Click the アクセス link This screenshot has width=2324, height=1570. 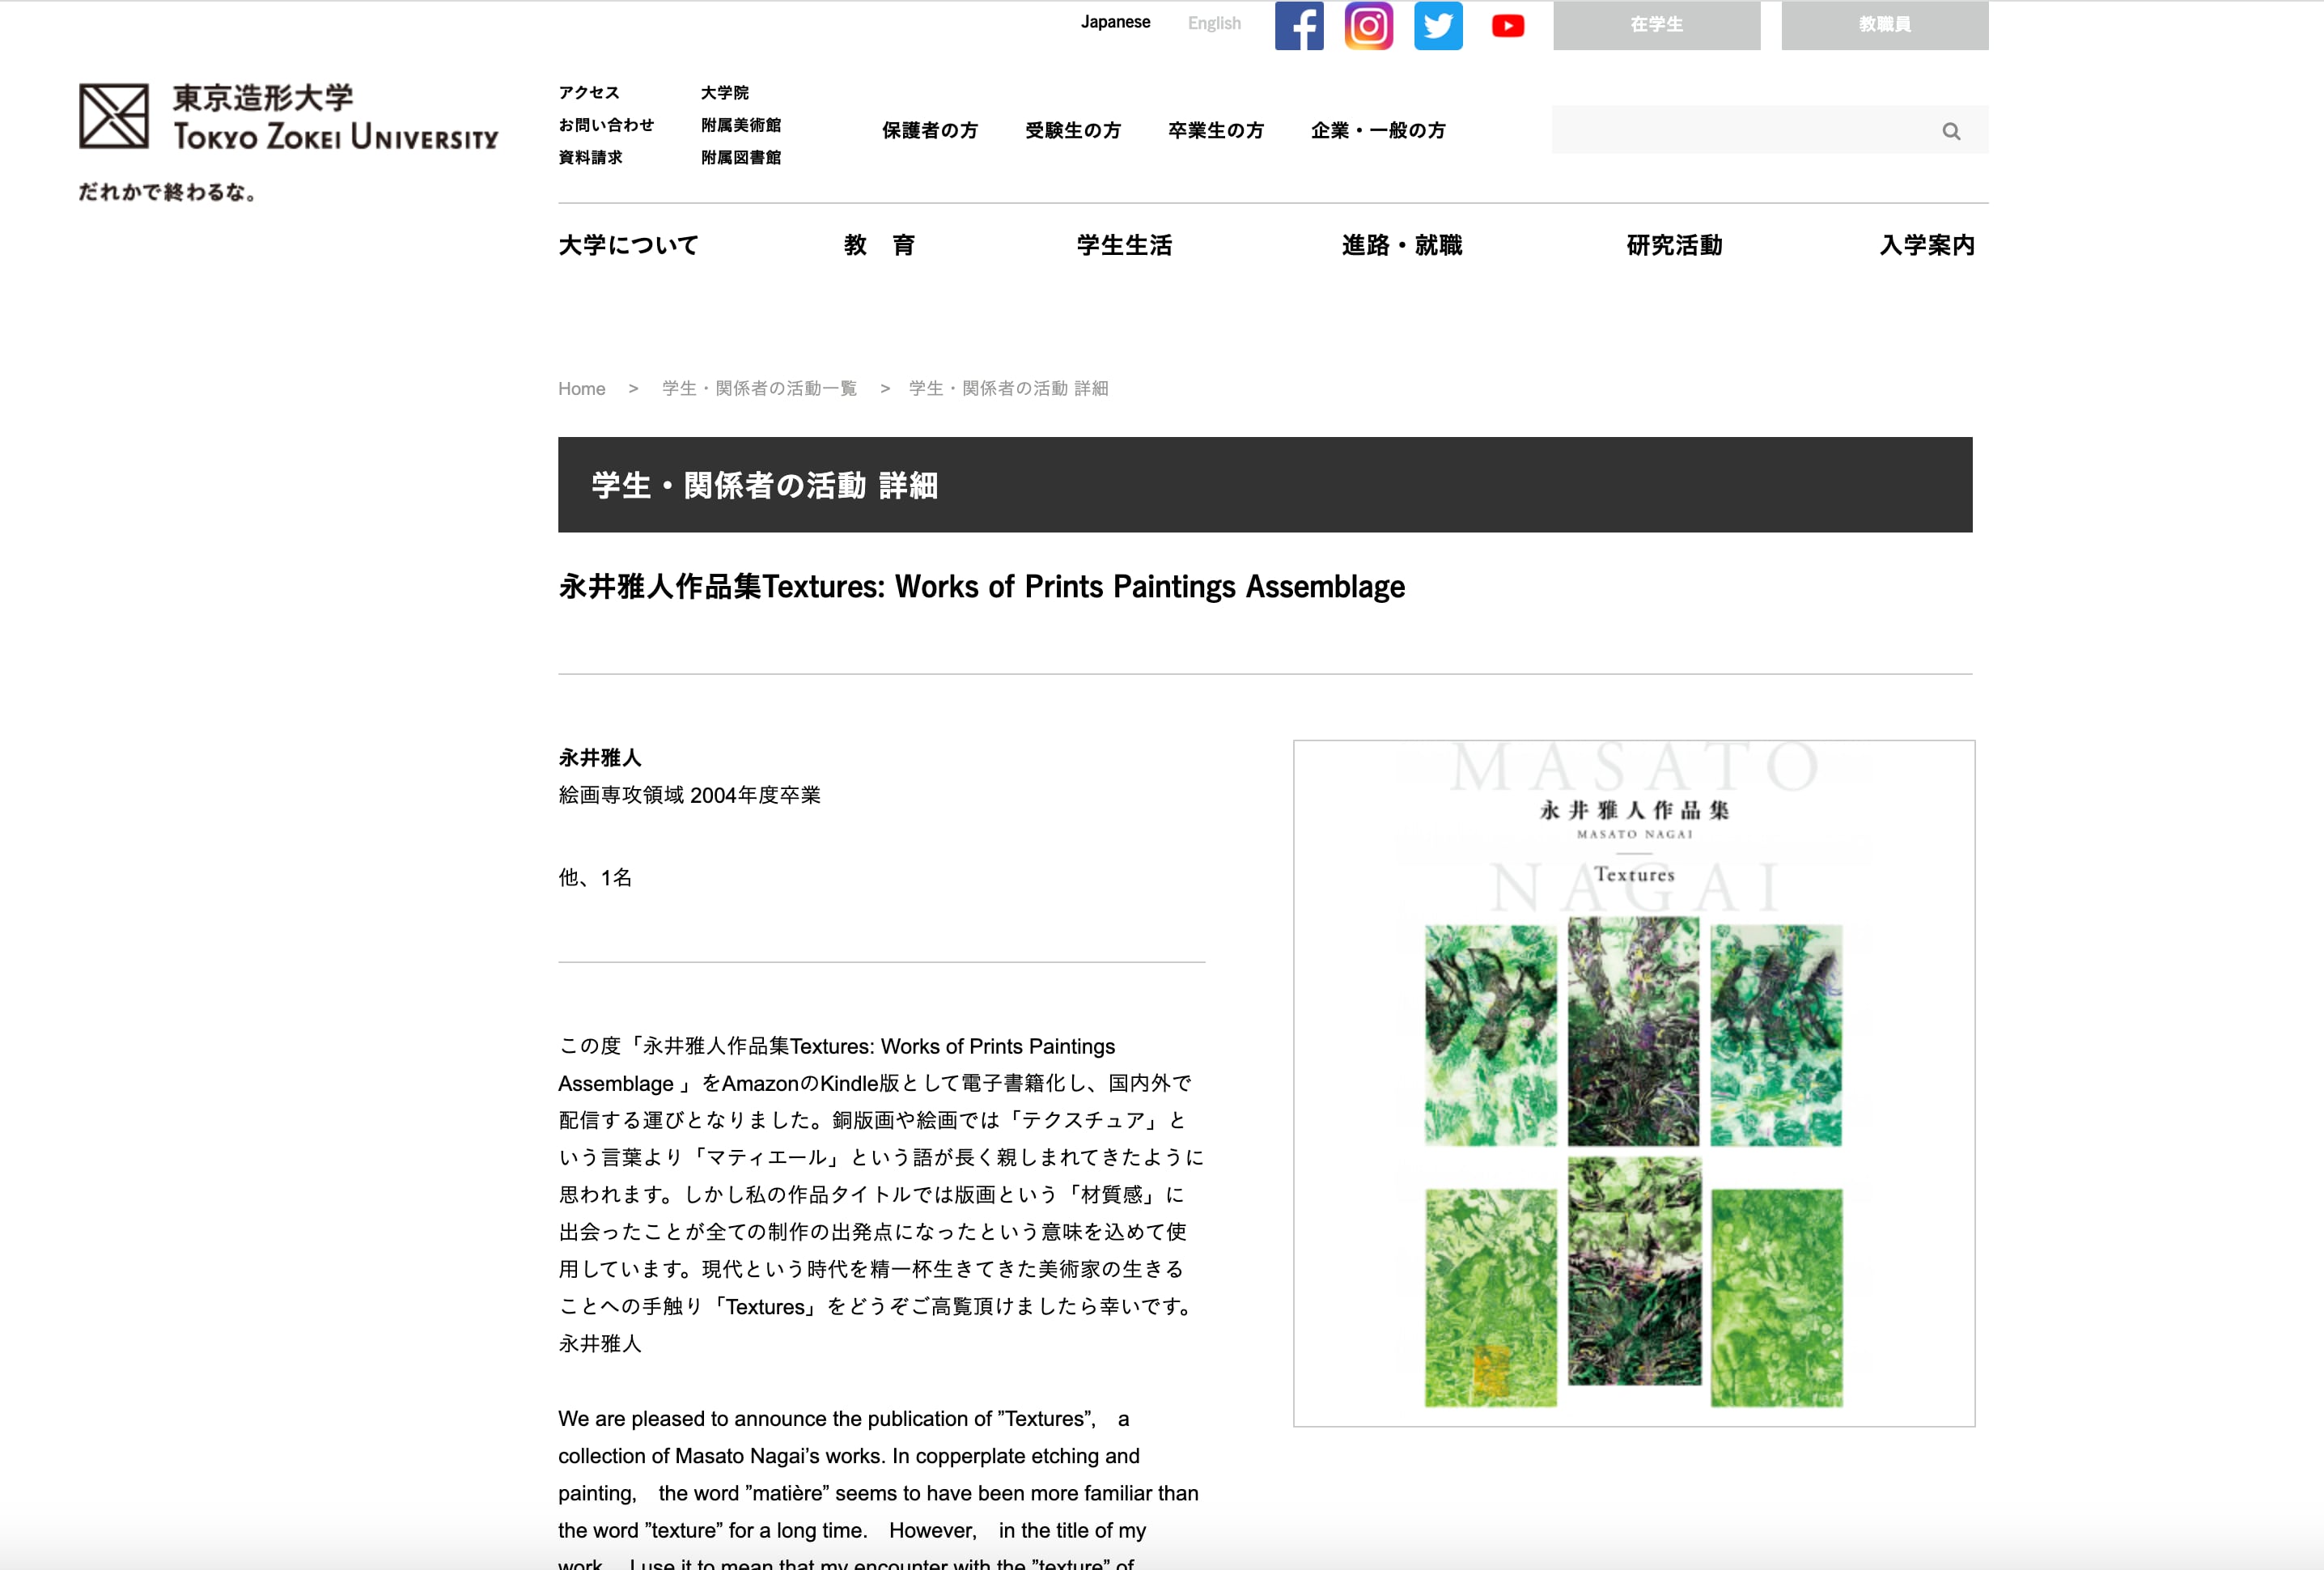click(589, 92)
